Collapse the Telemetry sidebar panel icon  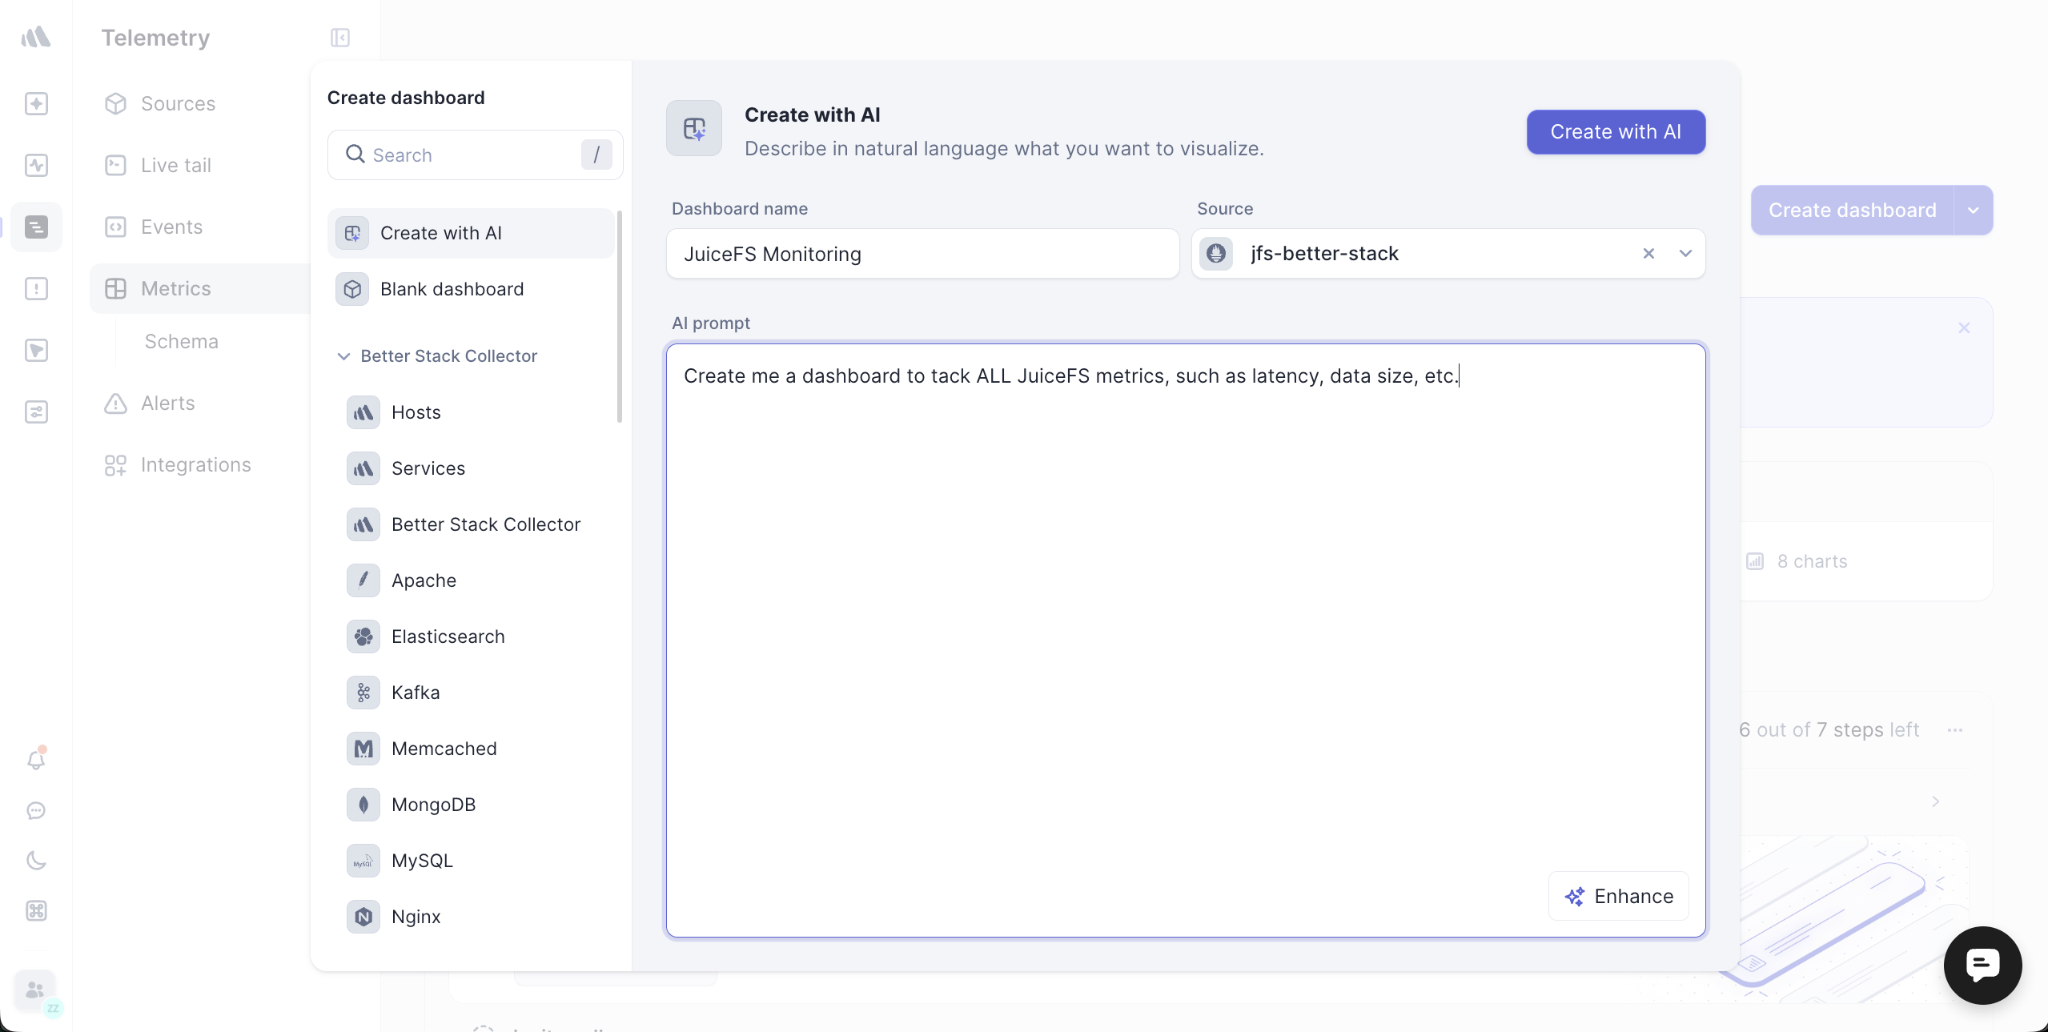[x=340, y=38]
